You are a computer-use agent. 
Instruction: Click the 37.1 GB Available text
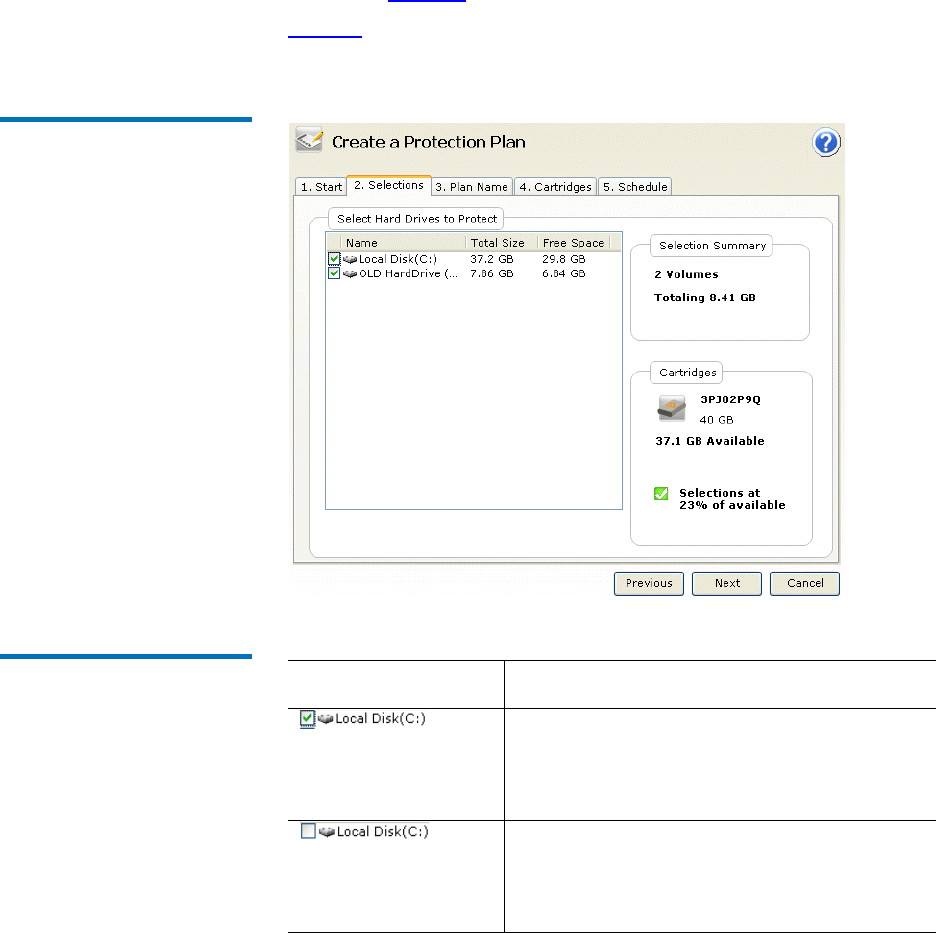(710, 441)
